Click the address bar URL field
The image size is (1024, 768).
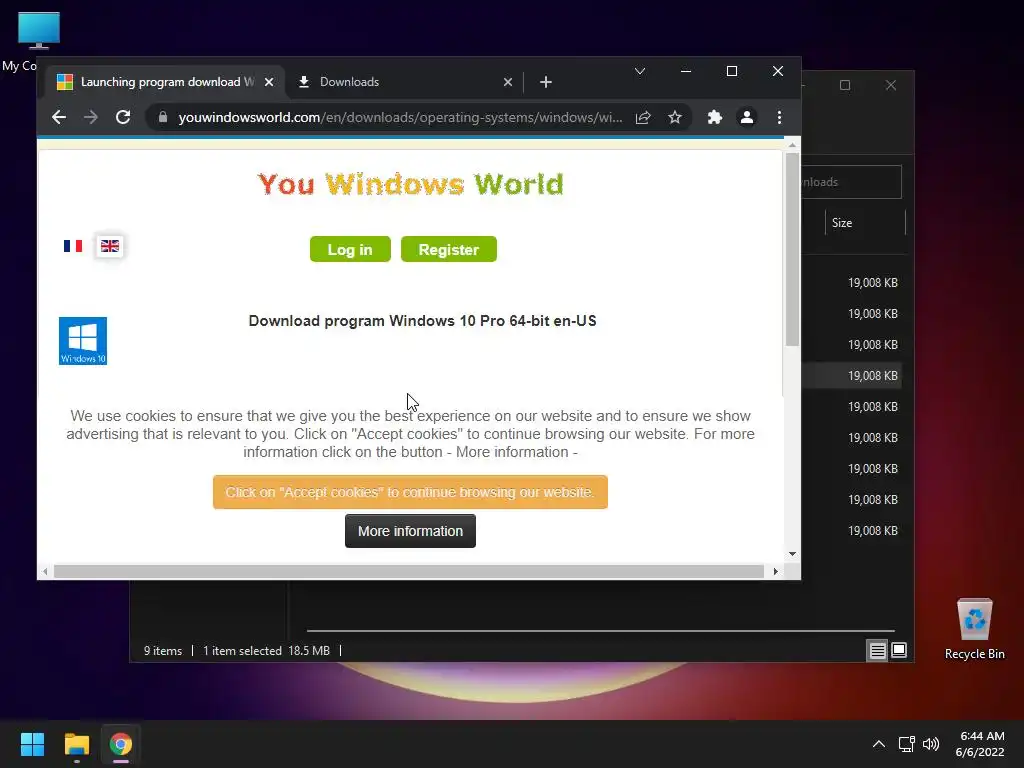click(400, 117)
